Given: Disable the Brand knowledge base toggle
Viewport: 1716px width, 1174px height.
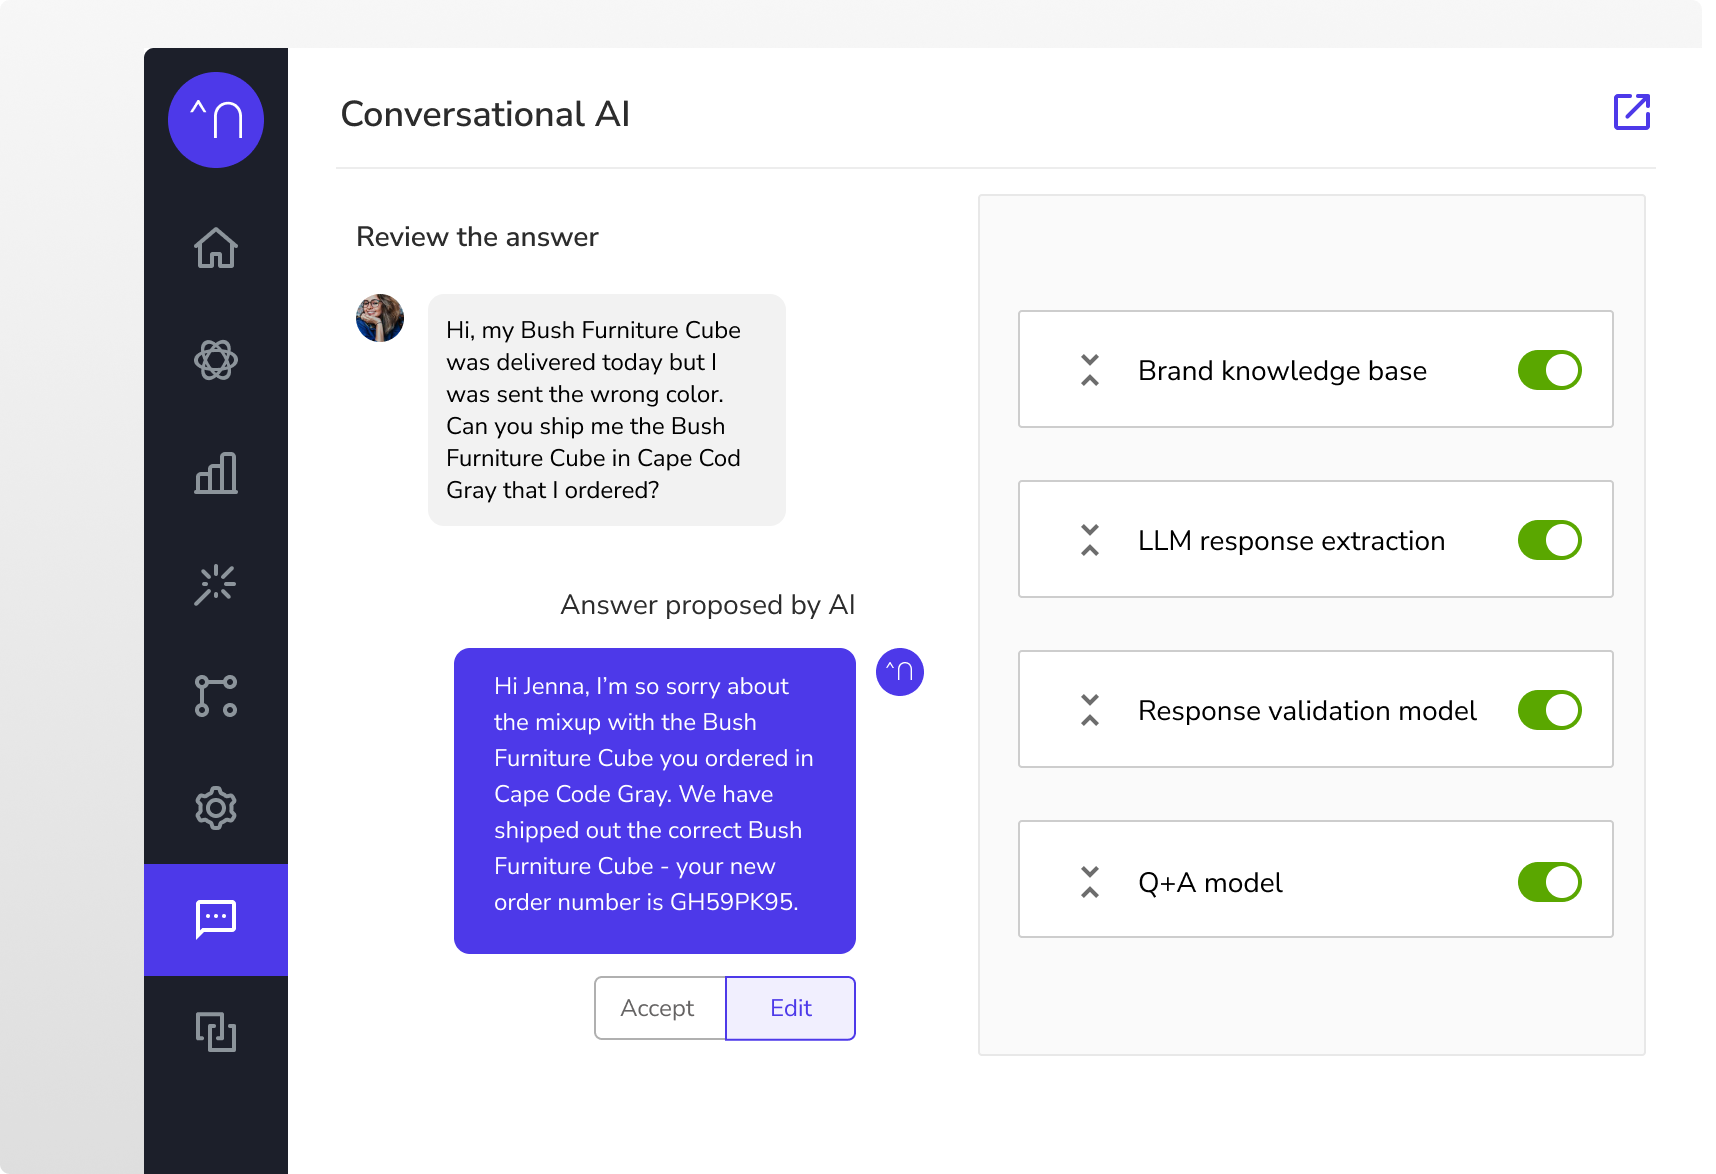Looking at the screenshot, I should coord(1550,370).
